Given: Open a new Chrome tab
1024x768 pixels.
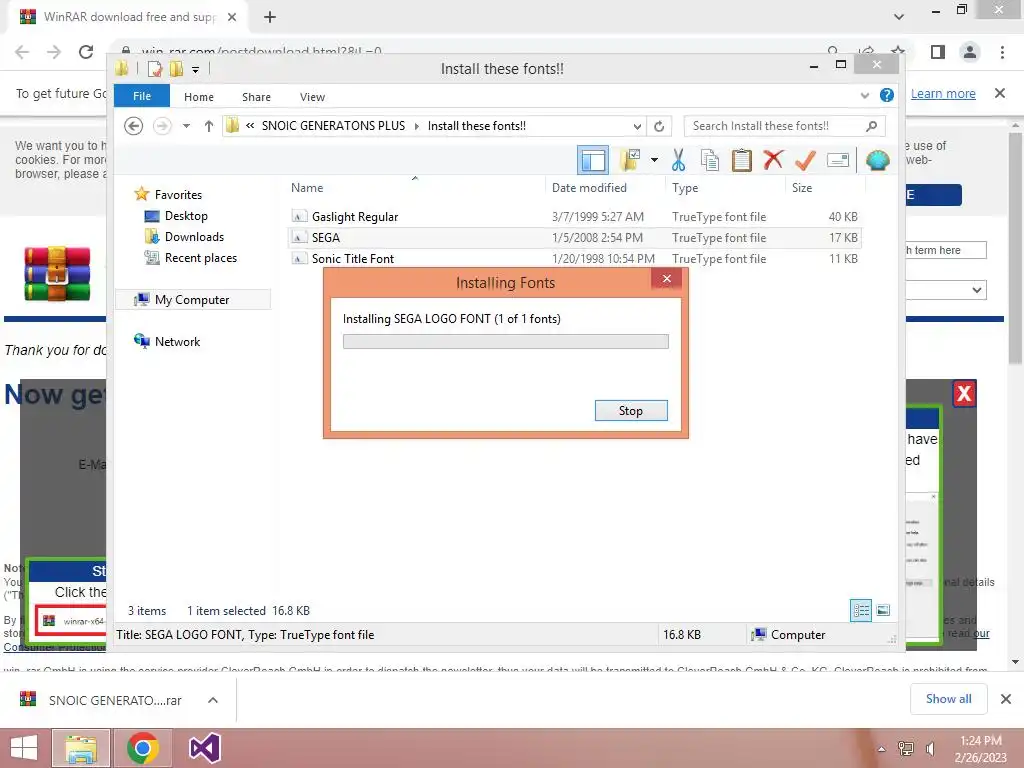Looking at the screenshot, I should (x=270, y=17).
